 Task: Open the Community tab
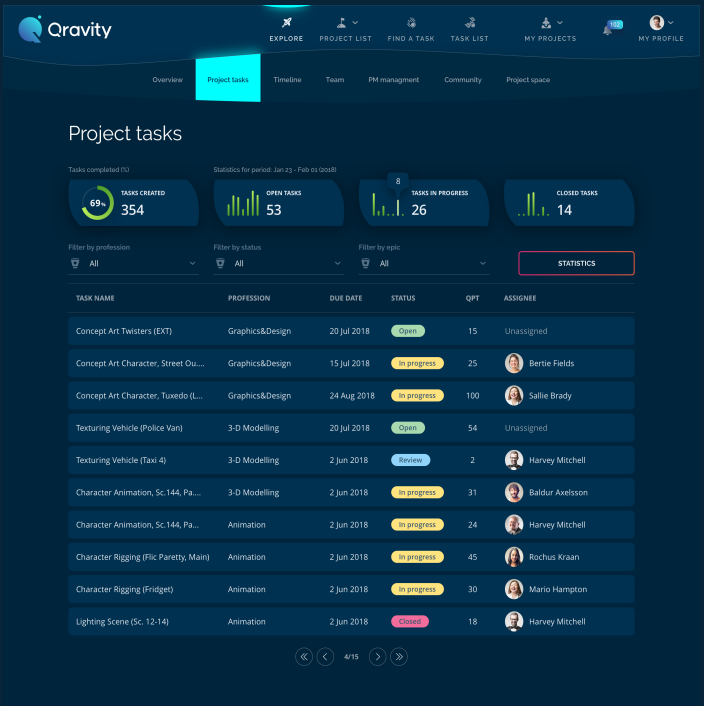pos(463,80)
